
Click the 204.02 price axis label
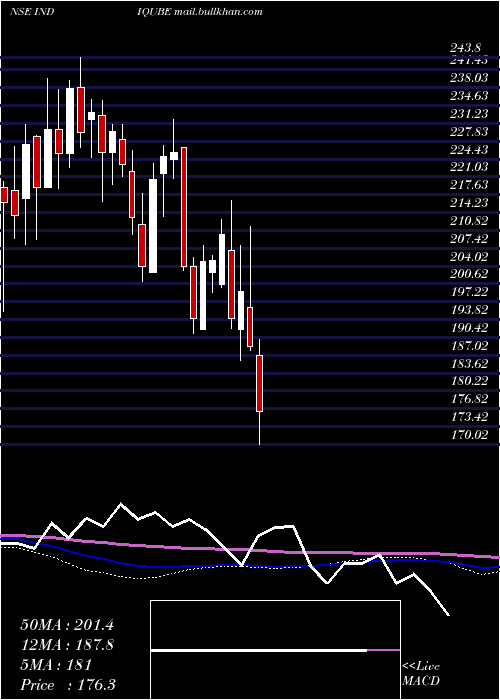pos(468,257)
